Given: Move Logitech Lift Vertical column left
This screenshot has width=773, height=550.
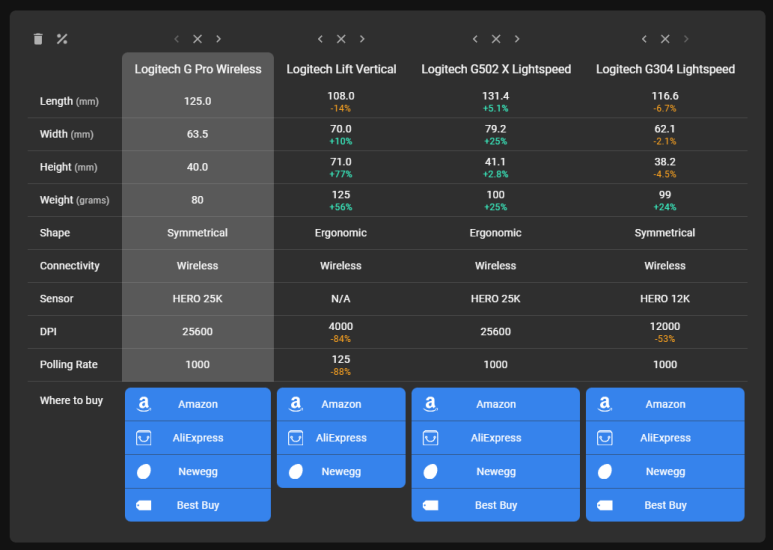Looking at the screenshot, I should tap(320, 39).
